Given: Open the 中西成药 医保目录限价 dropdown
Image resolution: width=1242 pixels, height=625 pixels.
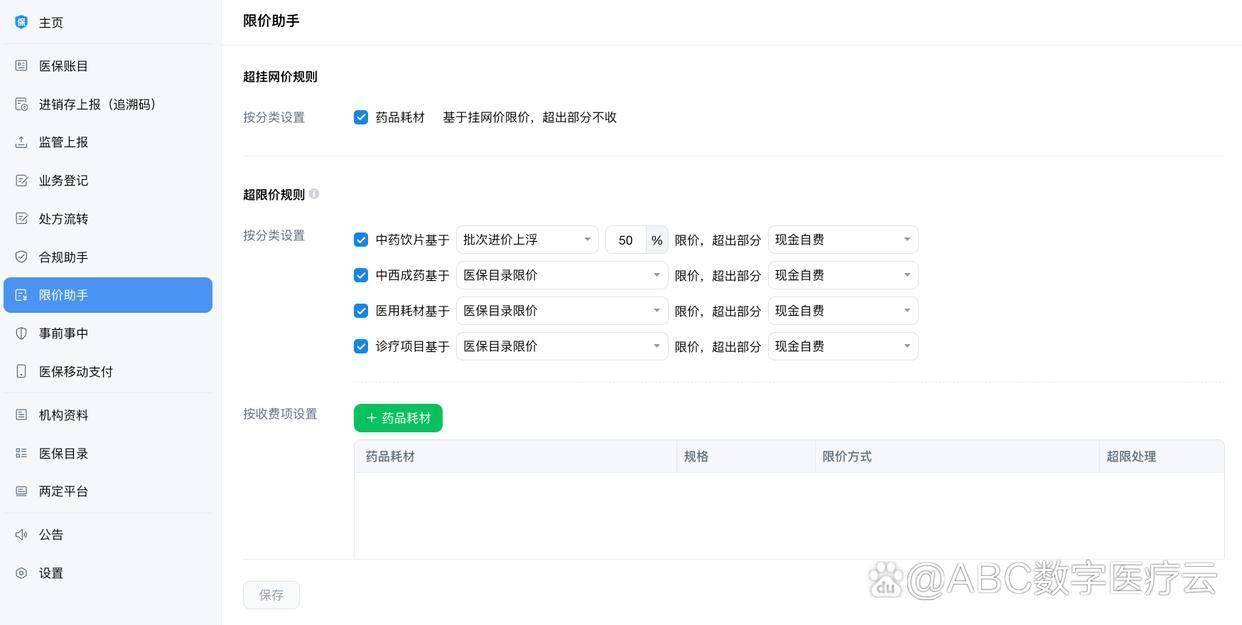Looking at the screenshot, I should click(x=562, y=275).
